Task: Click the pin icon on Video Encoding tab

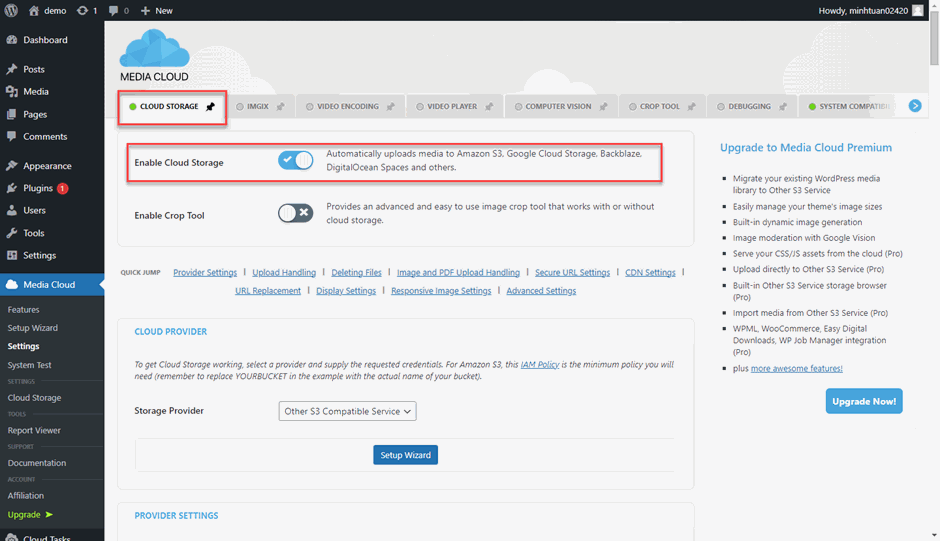Action: [x=391, y=107]
